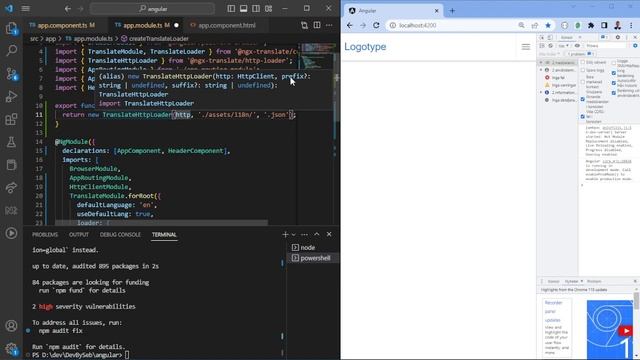The image size is (640, 360).
Task: Go back in VS Code navigation history
Action: (x=68, y=8)
